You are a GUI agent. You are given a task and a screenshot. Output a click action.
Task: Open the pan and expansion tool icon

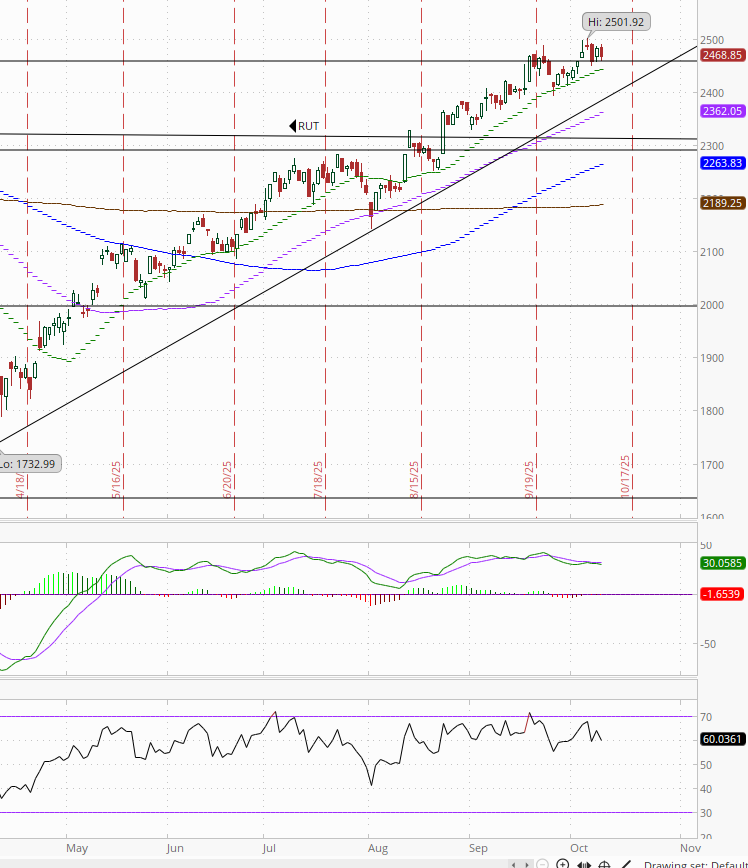coord(584,865)
